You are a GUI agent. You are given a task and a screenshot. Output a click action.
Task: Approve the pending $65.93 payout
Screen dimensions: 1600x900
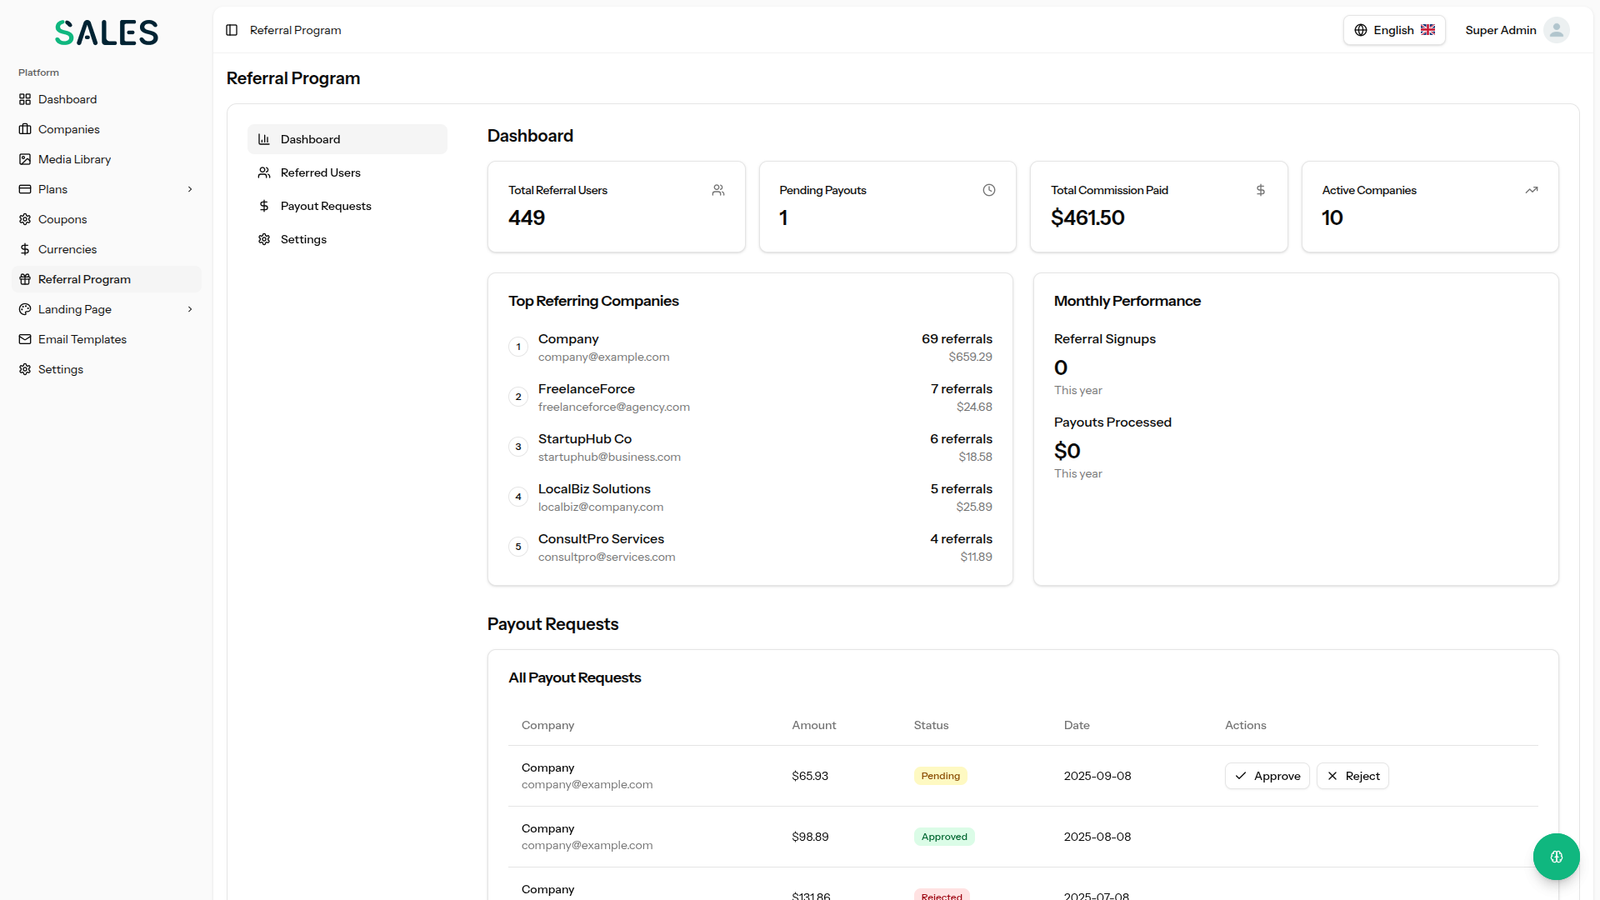1267,776
